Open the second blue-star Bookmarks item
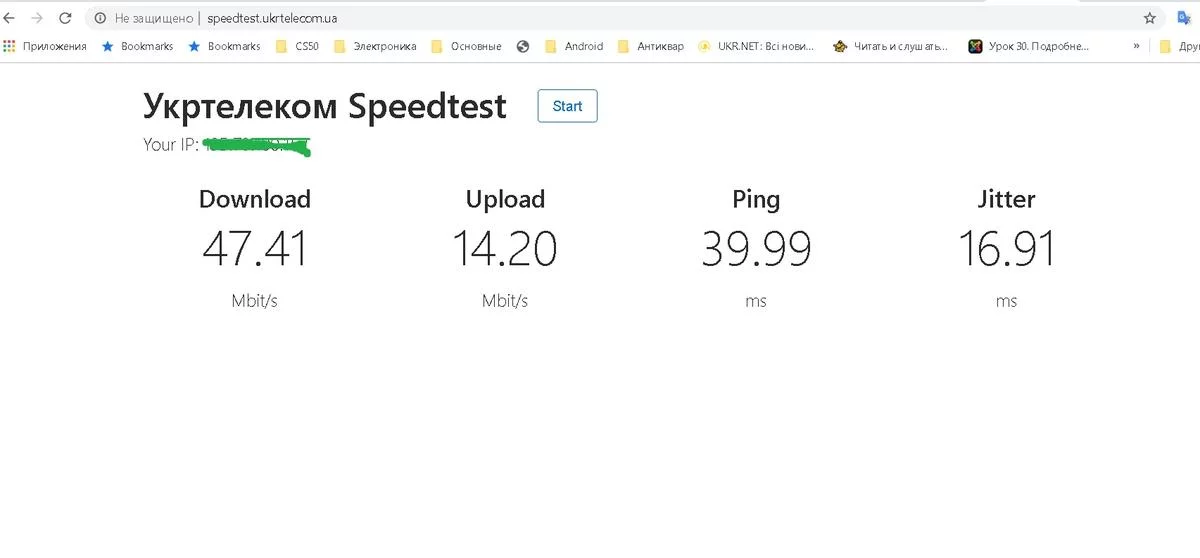This screenshot has width=1200, height=558. pos(225,46)
